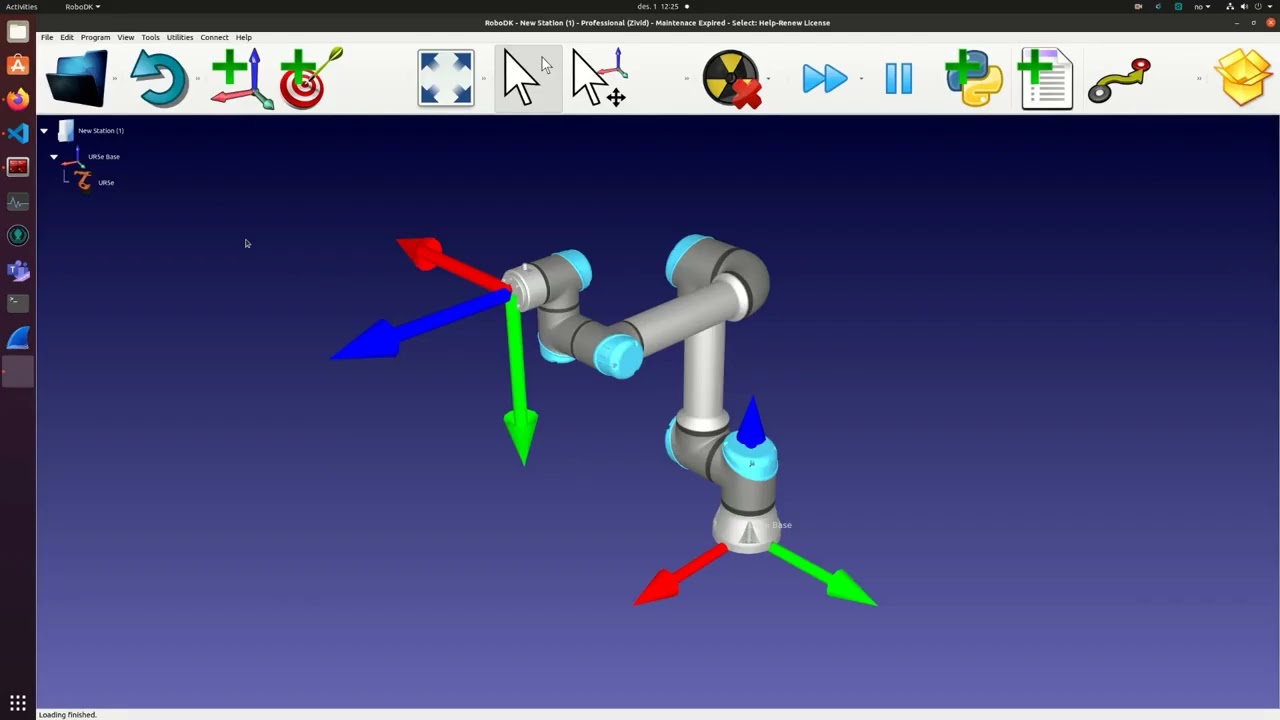The height and width of the screenshot is (720, 1280).
Task: Expand toolbar overflow before library box icon
Action: click(x=1199, y=78)
